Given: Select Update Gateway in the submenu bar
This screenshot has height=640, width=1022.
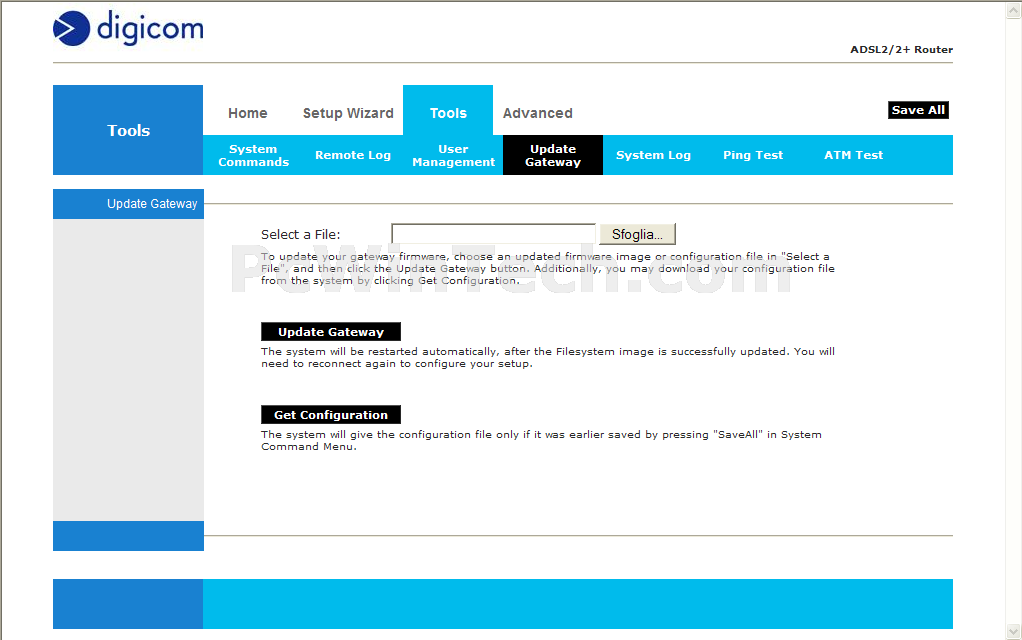Looking at the screenshot, I should (553, 156).
